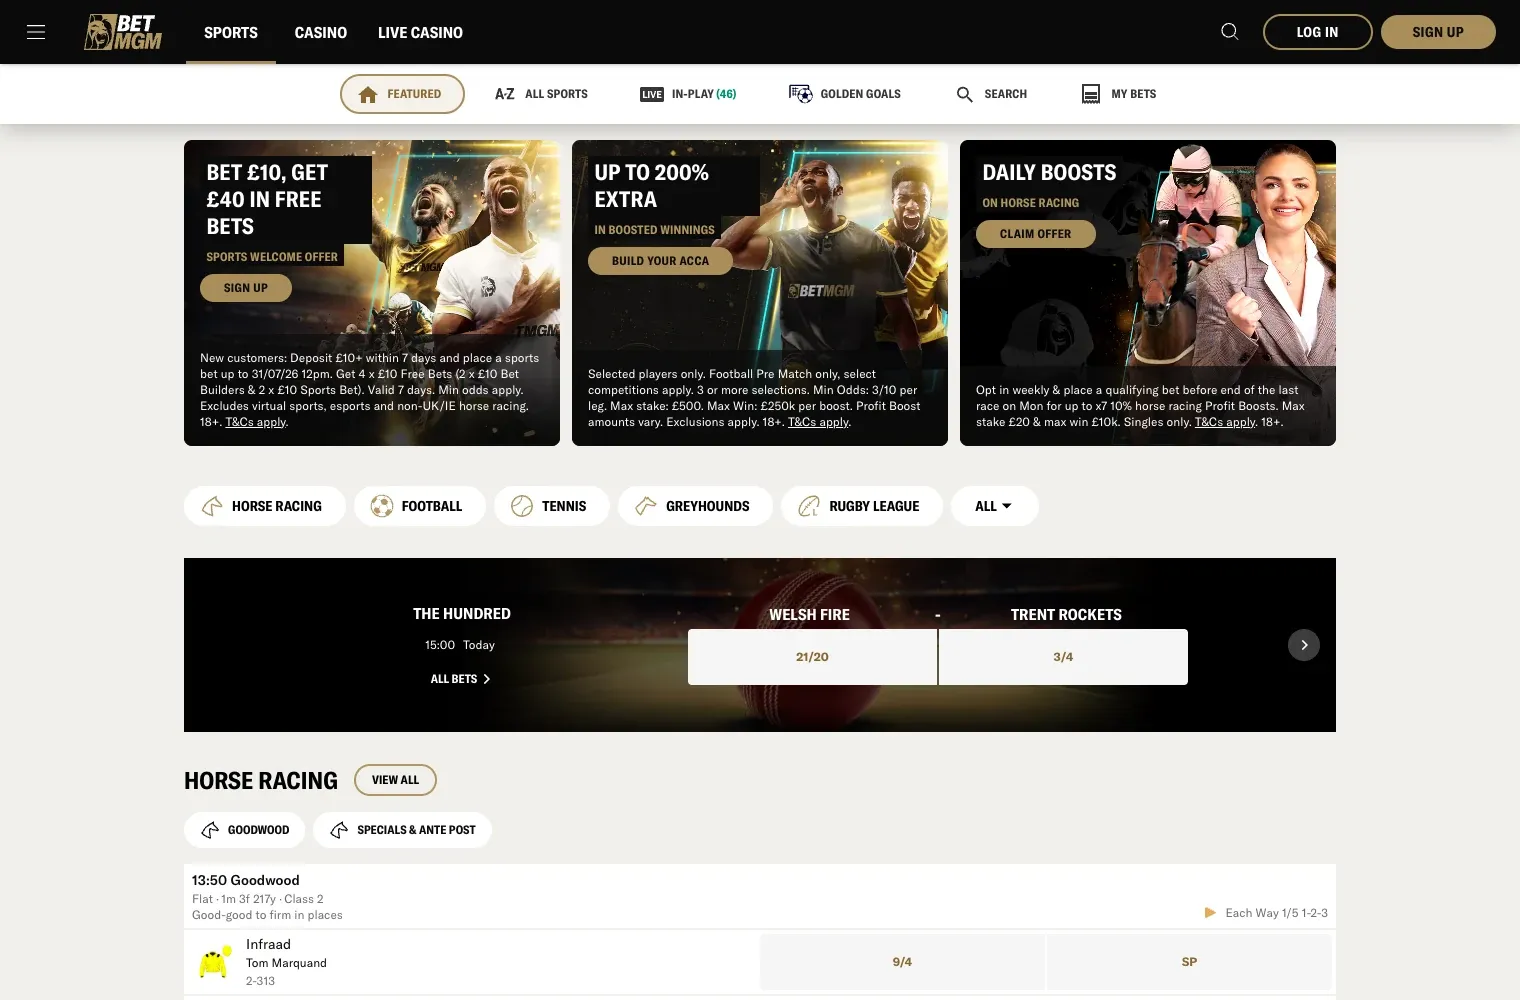Open the hamburger side menu
1520x1000 pixels.
click(x=36, y=32)
